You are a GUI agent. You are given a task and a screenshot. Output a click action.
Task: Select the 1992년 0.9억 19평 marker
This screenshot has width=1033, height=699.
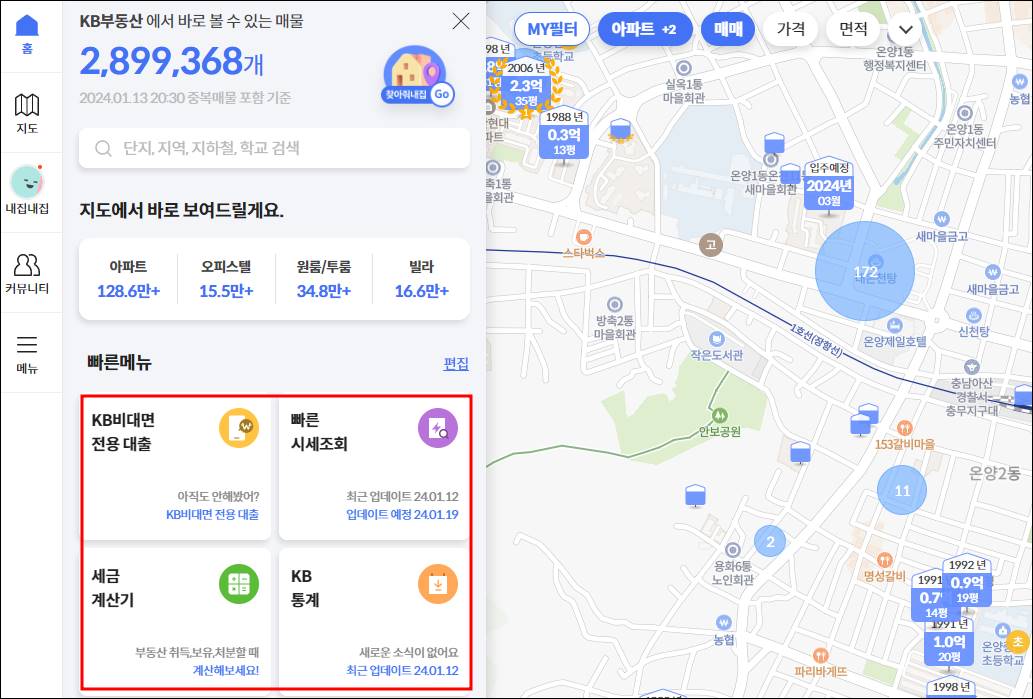coord(967,582)
